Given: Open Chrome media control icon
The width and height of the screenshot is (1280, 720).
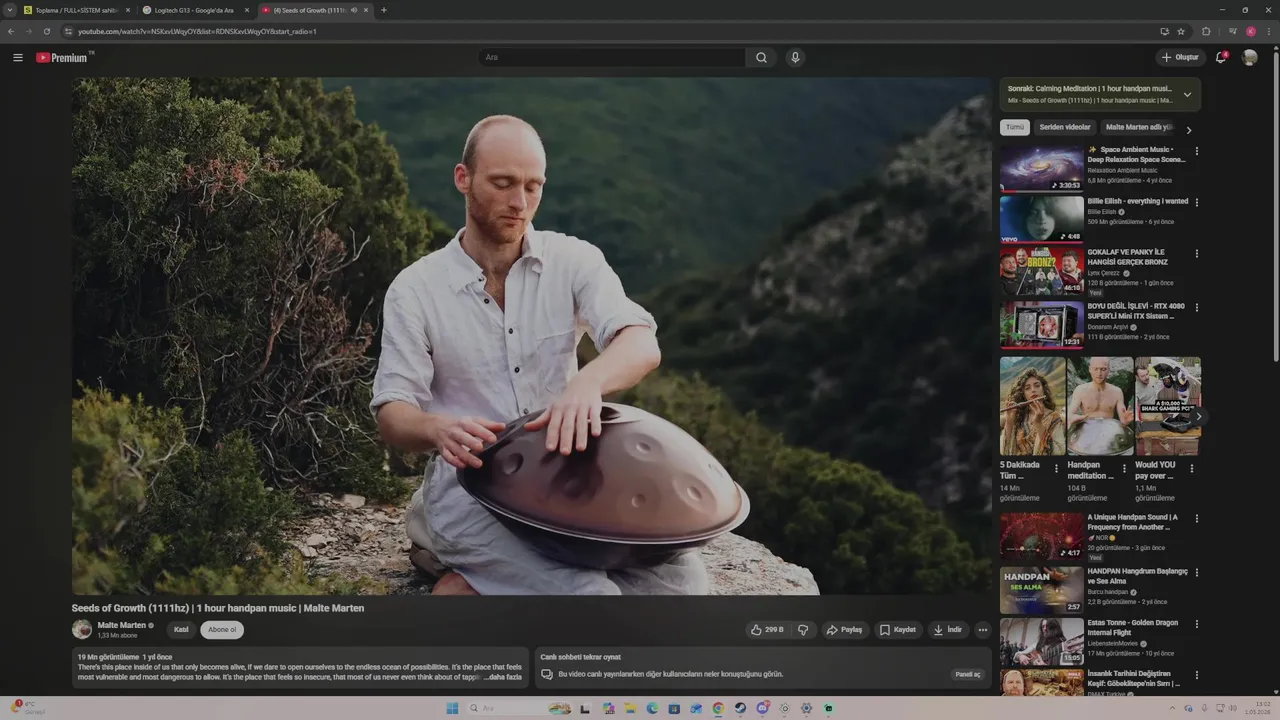Looking at the screenshot, I should pyautogui.click(x=1232, y=31).
